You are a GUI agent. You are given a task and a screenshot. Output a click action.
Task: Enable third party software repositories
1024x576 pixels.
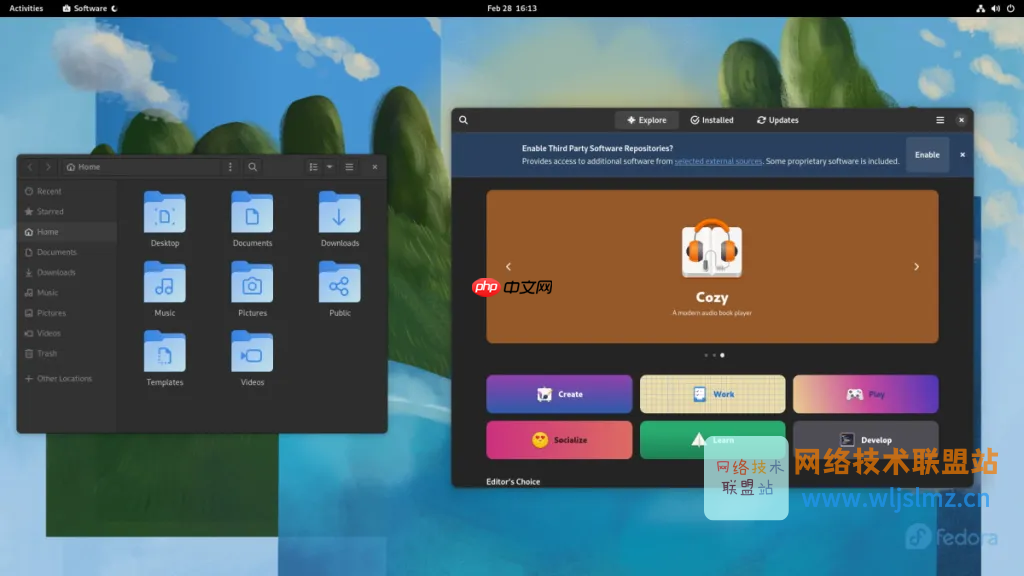pyautogui.click(x=927, y=154)
